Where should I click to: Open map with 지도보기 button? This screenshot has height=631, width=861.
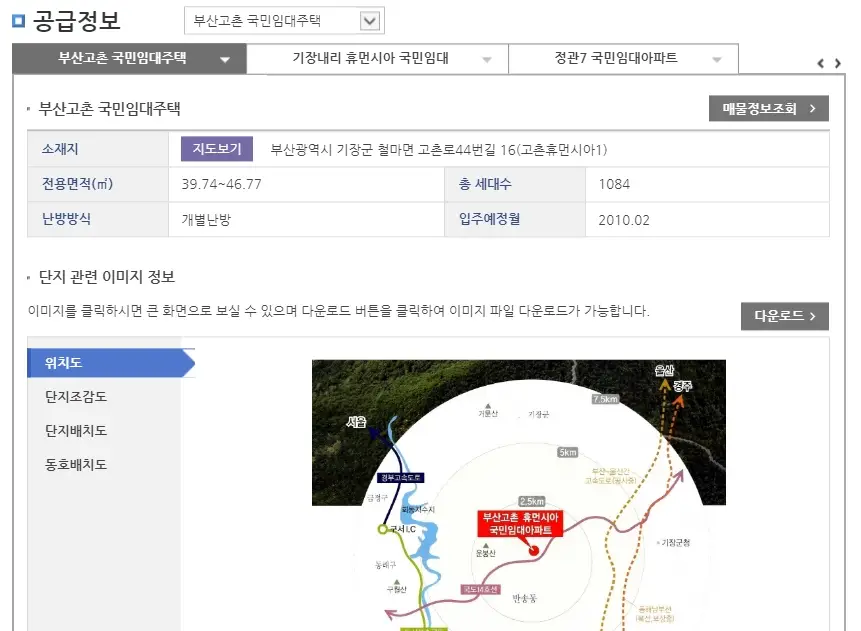217,149
